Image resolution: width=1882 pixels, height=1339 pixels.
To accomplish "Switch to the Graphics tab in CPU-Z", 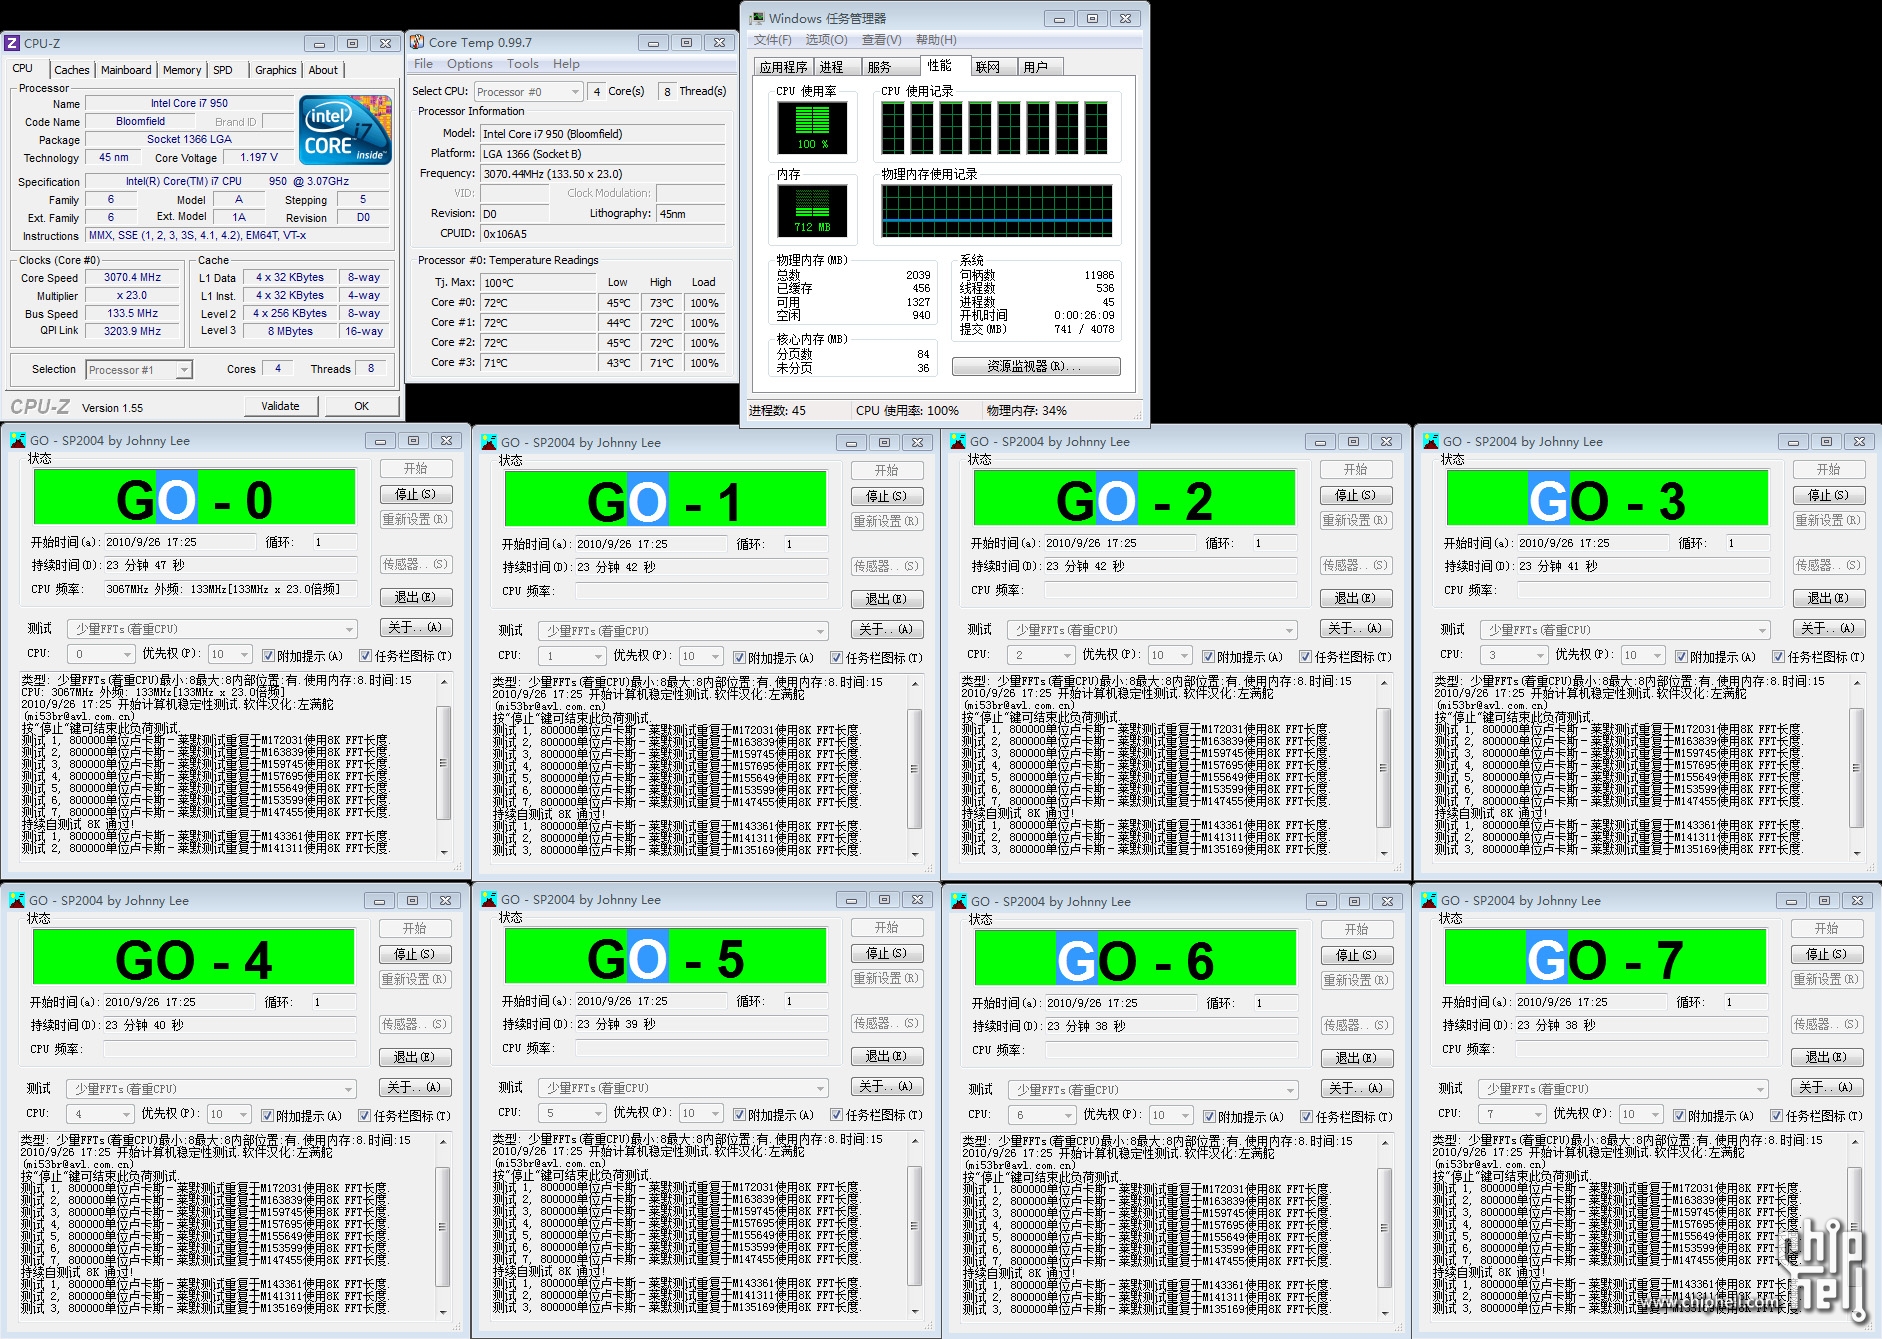I will coord(275,70).
